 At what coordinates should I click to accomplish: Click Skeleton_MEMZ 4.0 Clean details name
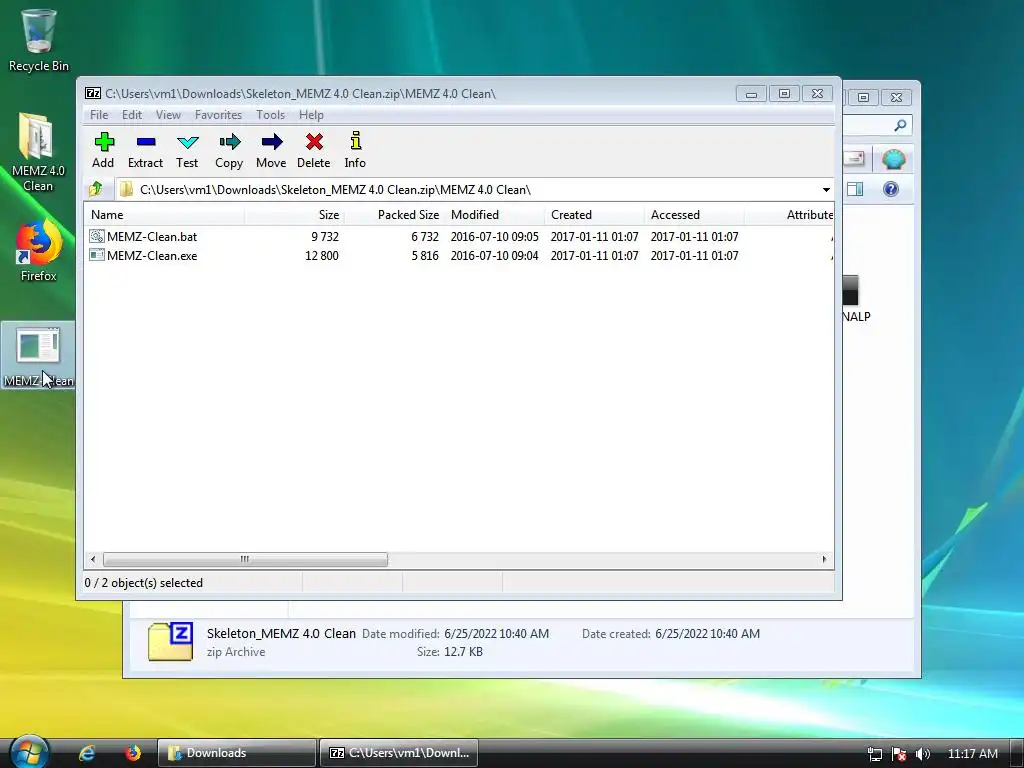281,633
